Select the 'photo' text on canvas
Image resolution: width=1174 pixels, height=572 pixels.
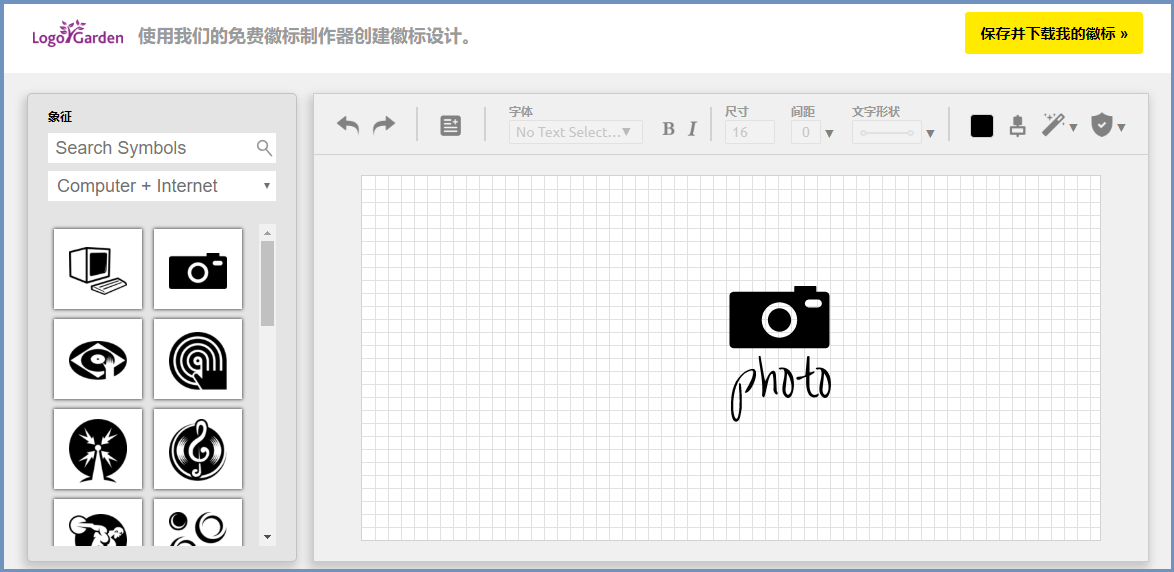coord(780,389)
